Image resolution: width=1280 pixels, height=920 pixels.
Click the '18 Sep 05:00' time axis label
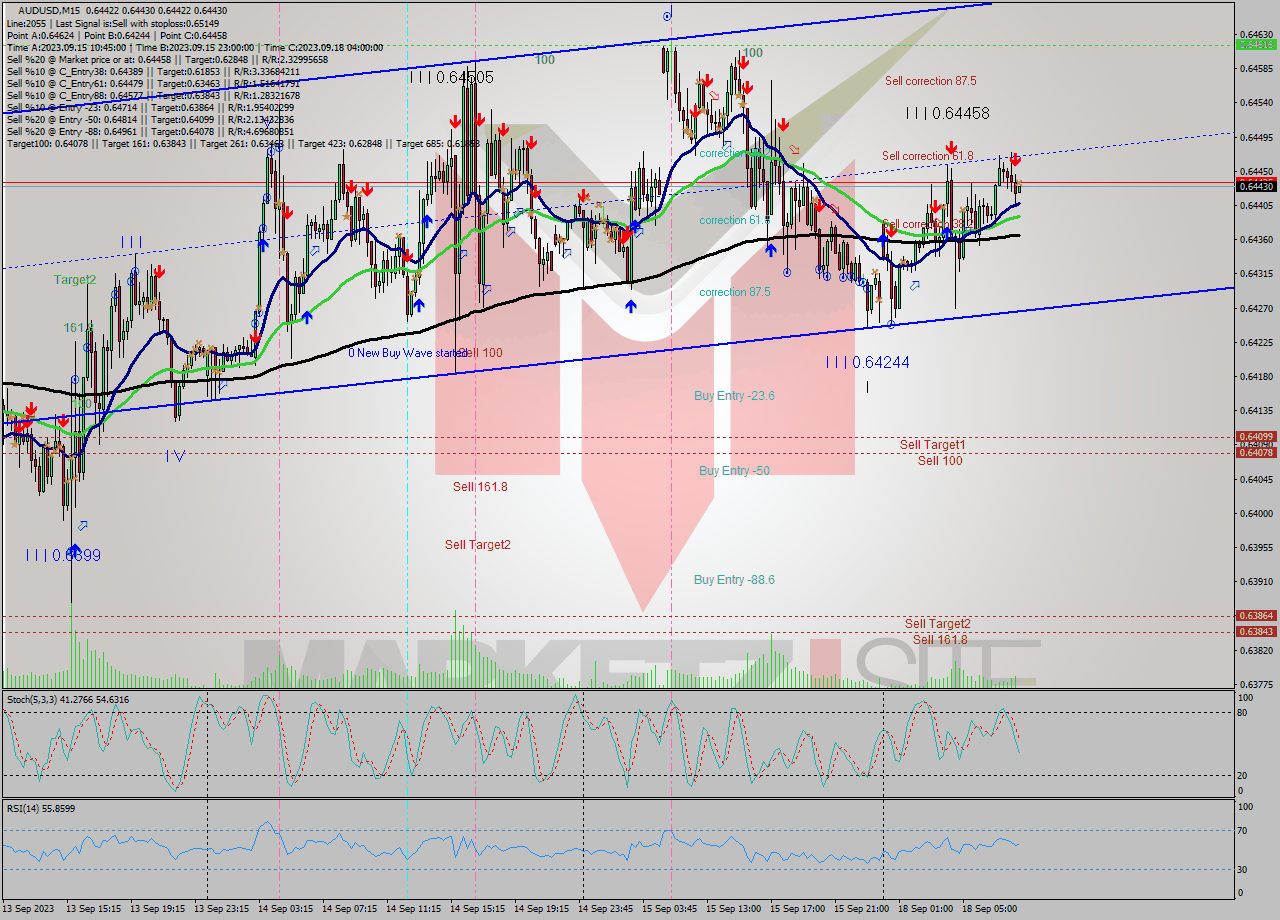tap(989, 909)
